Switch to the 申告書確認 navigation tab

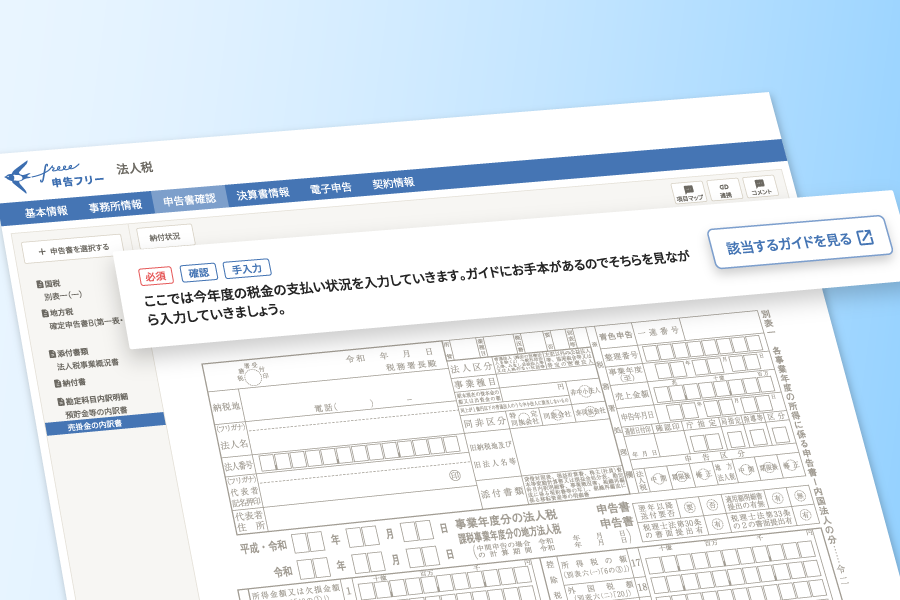point(190,201)
